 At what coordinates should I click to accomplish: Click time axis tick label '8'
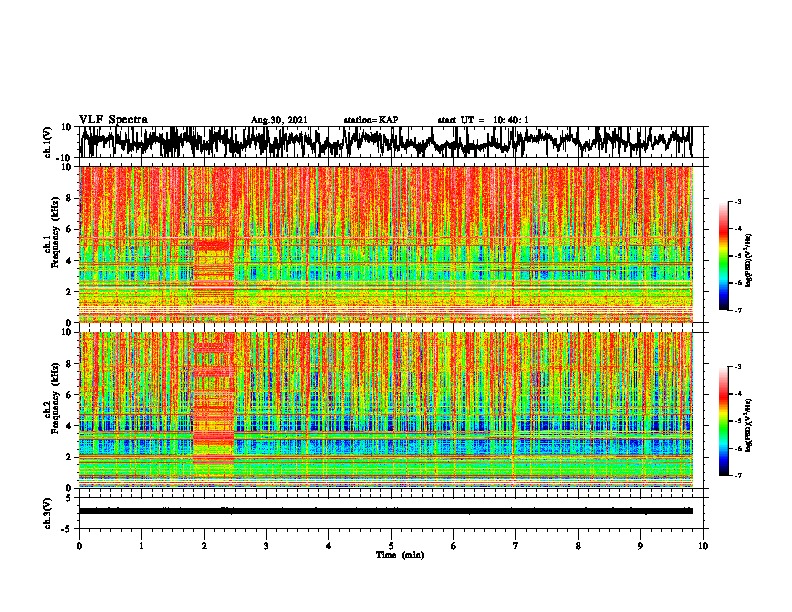(578, 546)
